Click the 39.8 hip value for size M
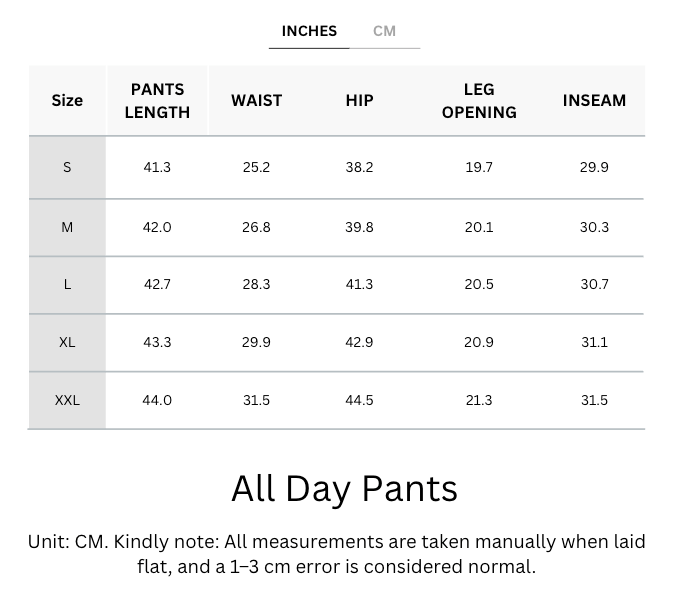The width and height of the screenshot is (675, 594). click(359, 227)
